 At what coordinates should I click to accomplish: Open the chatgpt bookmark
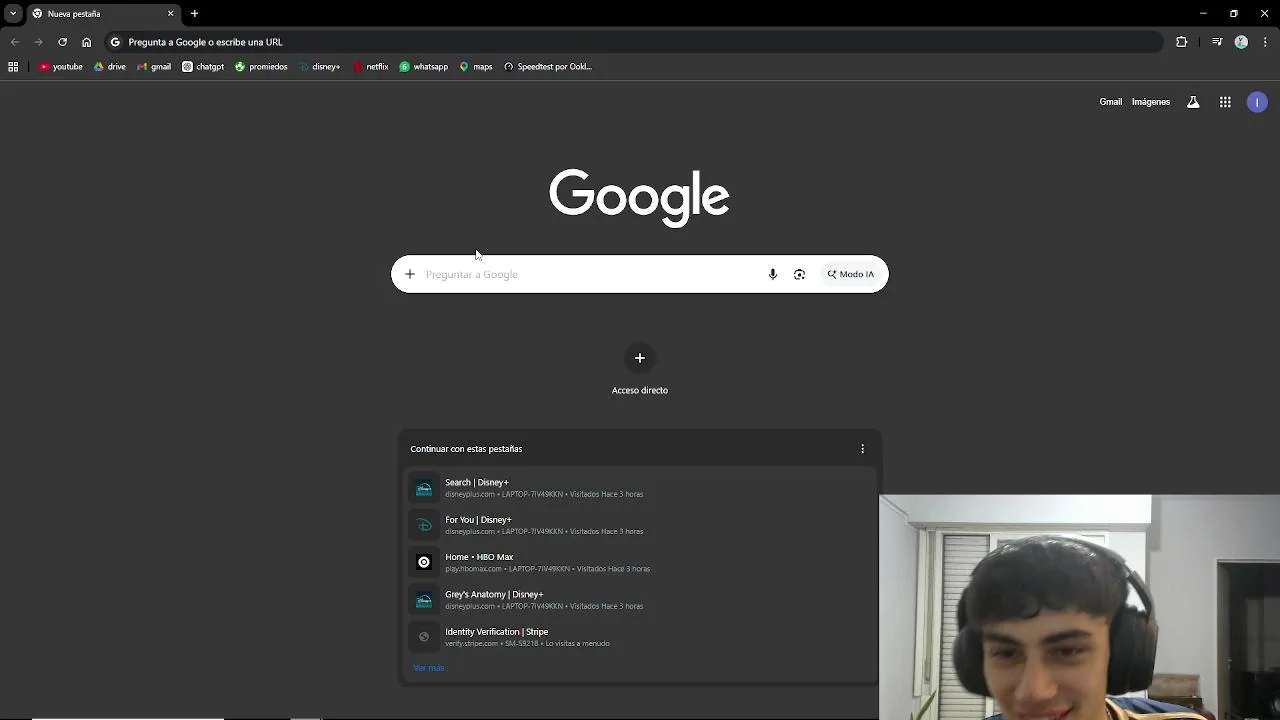[203, 67]
